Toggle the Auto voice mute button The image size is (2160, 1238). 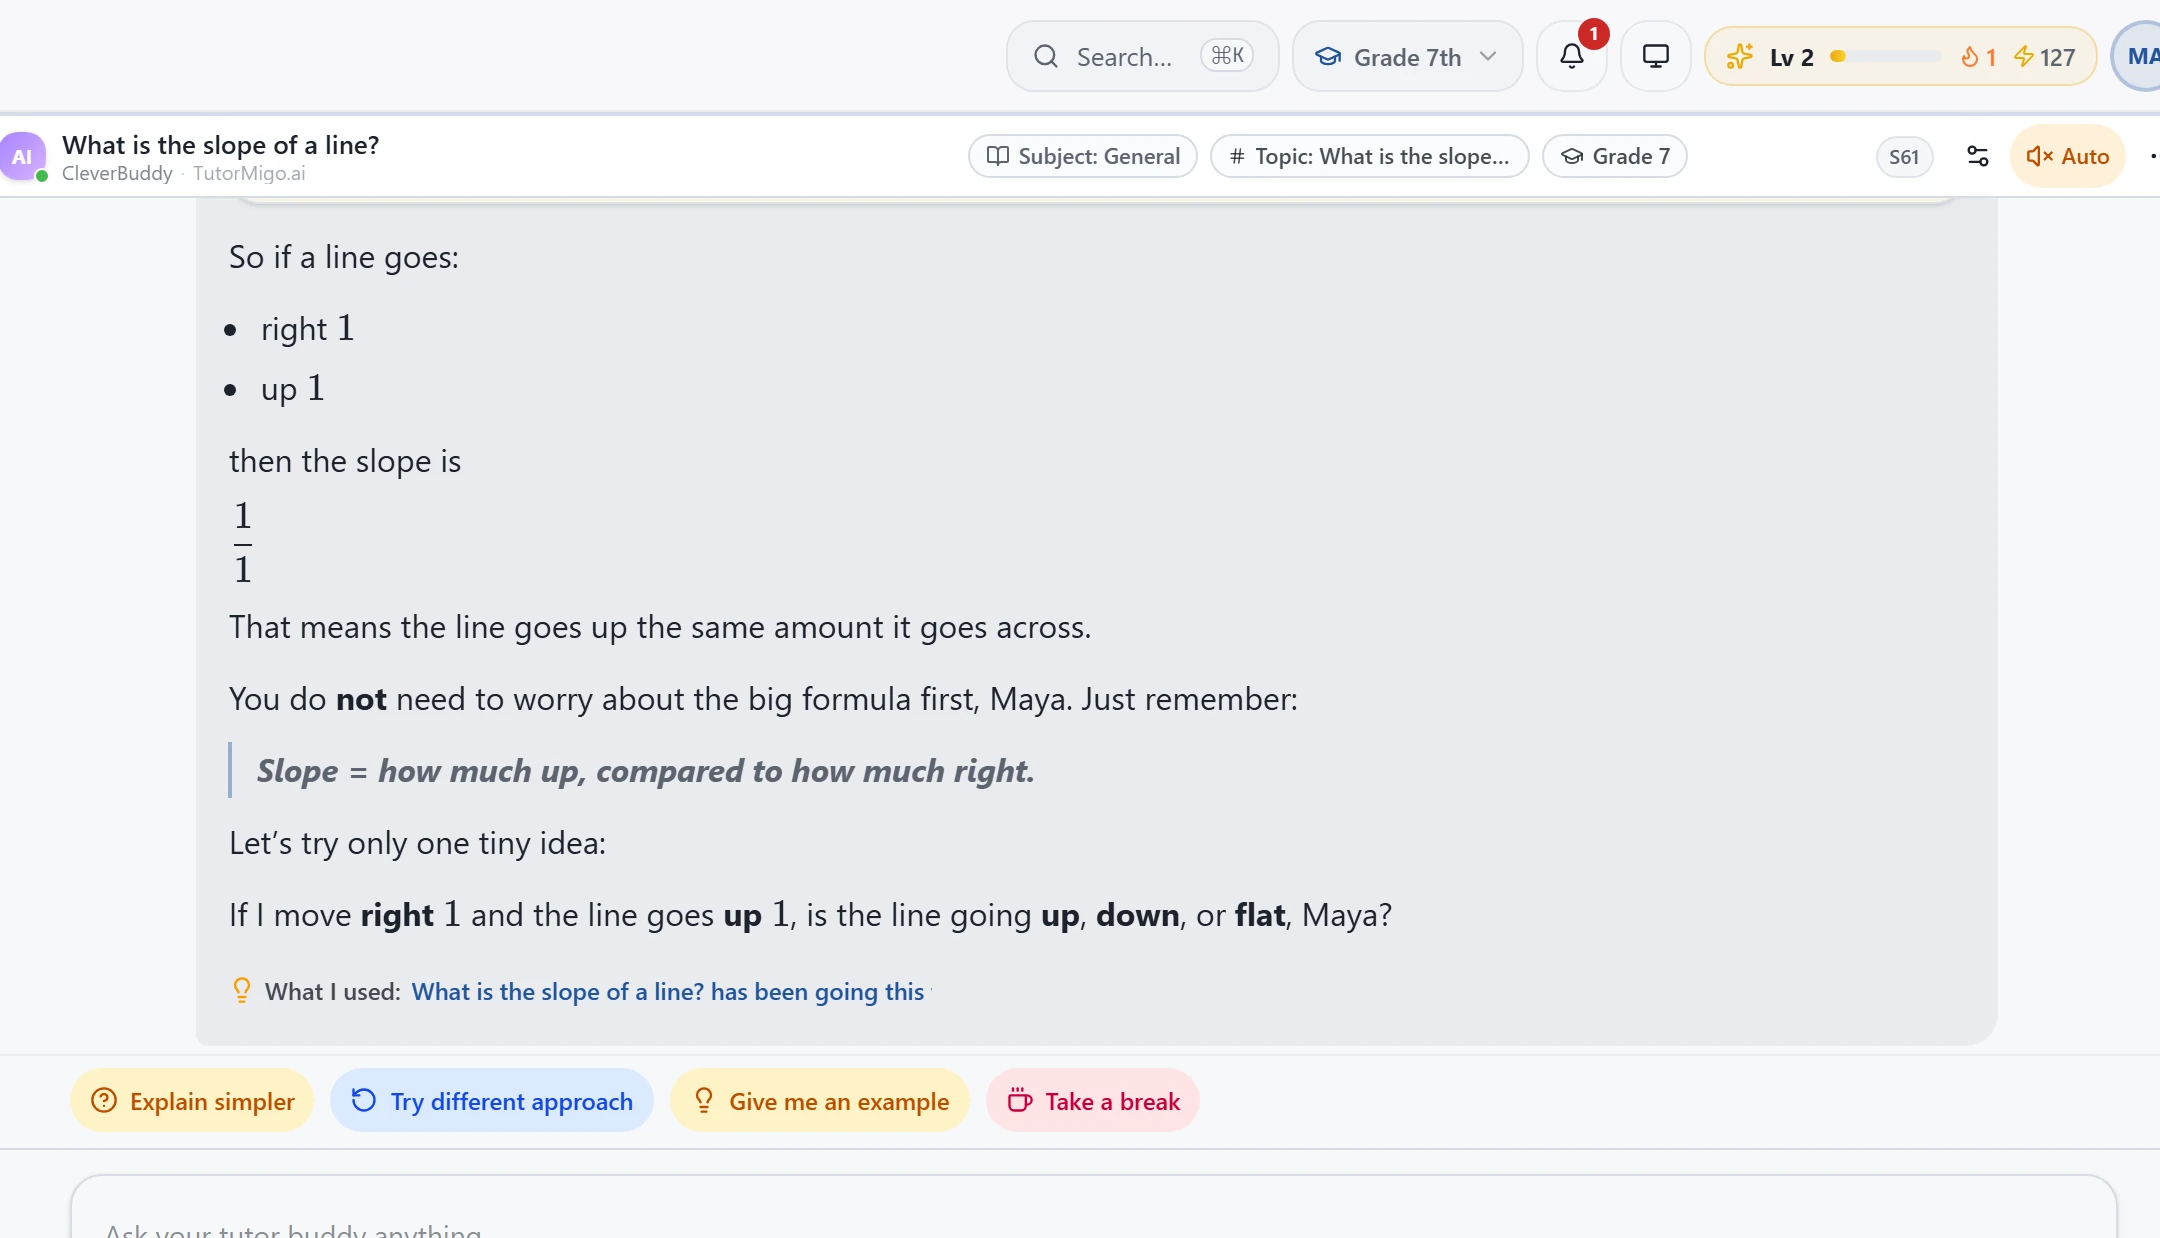click(x=2067, y=156)
